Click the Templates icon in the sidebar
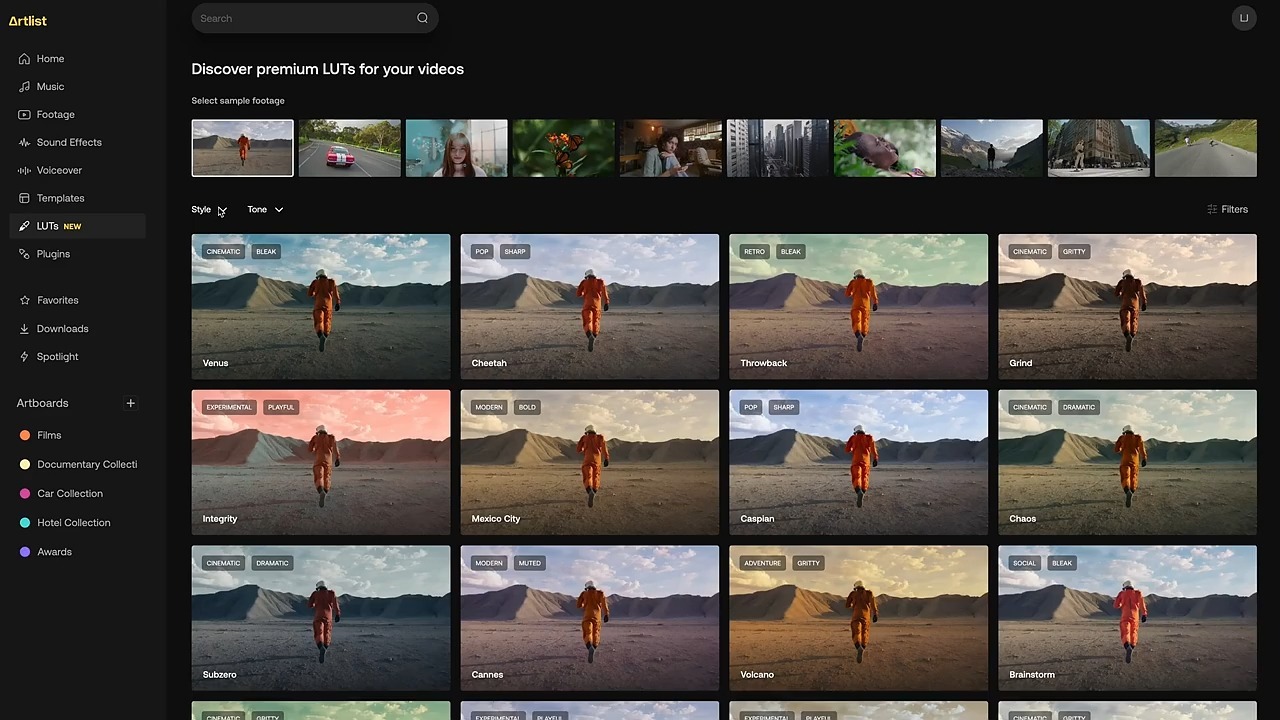 coord(24,198)
